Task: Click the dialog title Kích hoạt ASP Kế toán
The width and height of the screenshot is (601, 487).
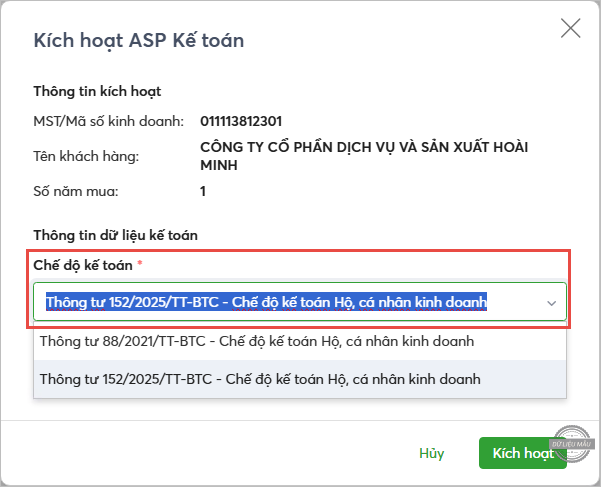Action: tap(139, 41)
